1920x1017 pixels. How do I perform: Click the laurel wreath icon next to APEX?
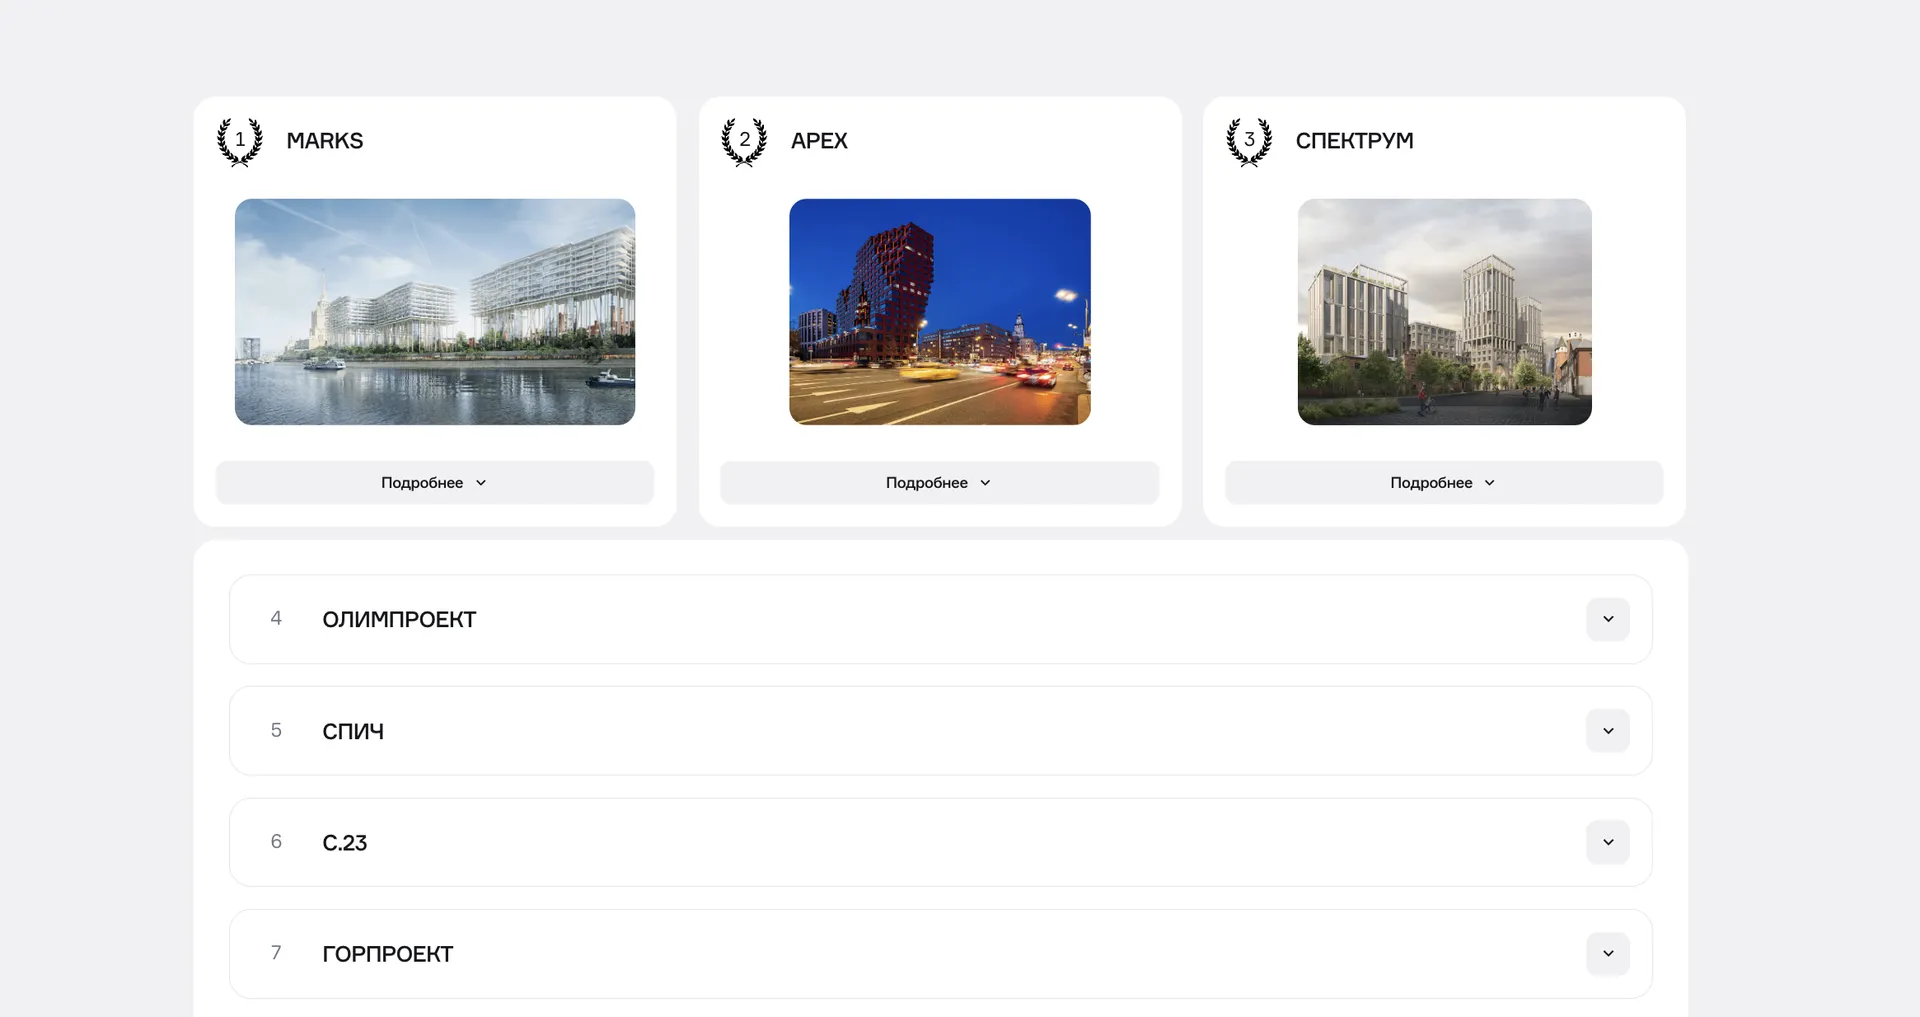[x=745, y=141]
